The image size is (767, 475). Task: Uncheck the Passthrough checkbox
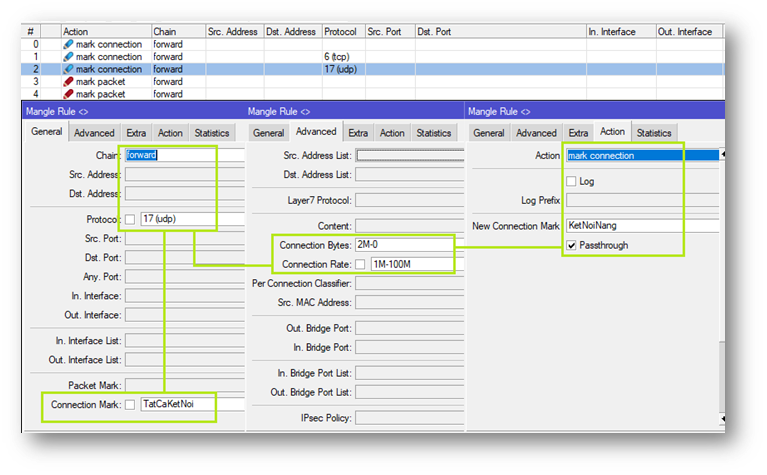[x=571, y=245]
